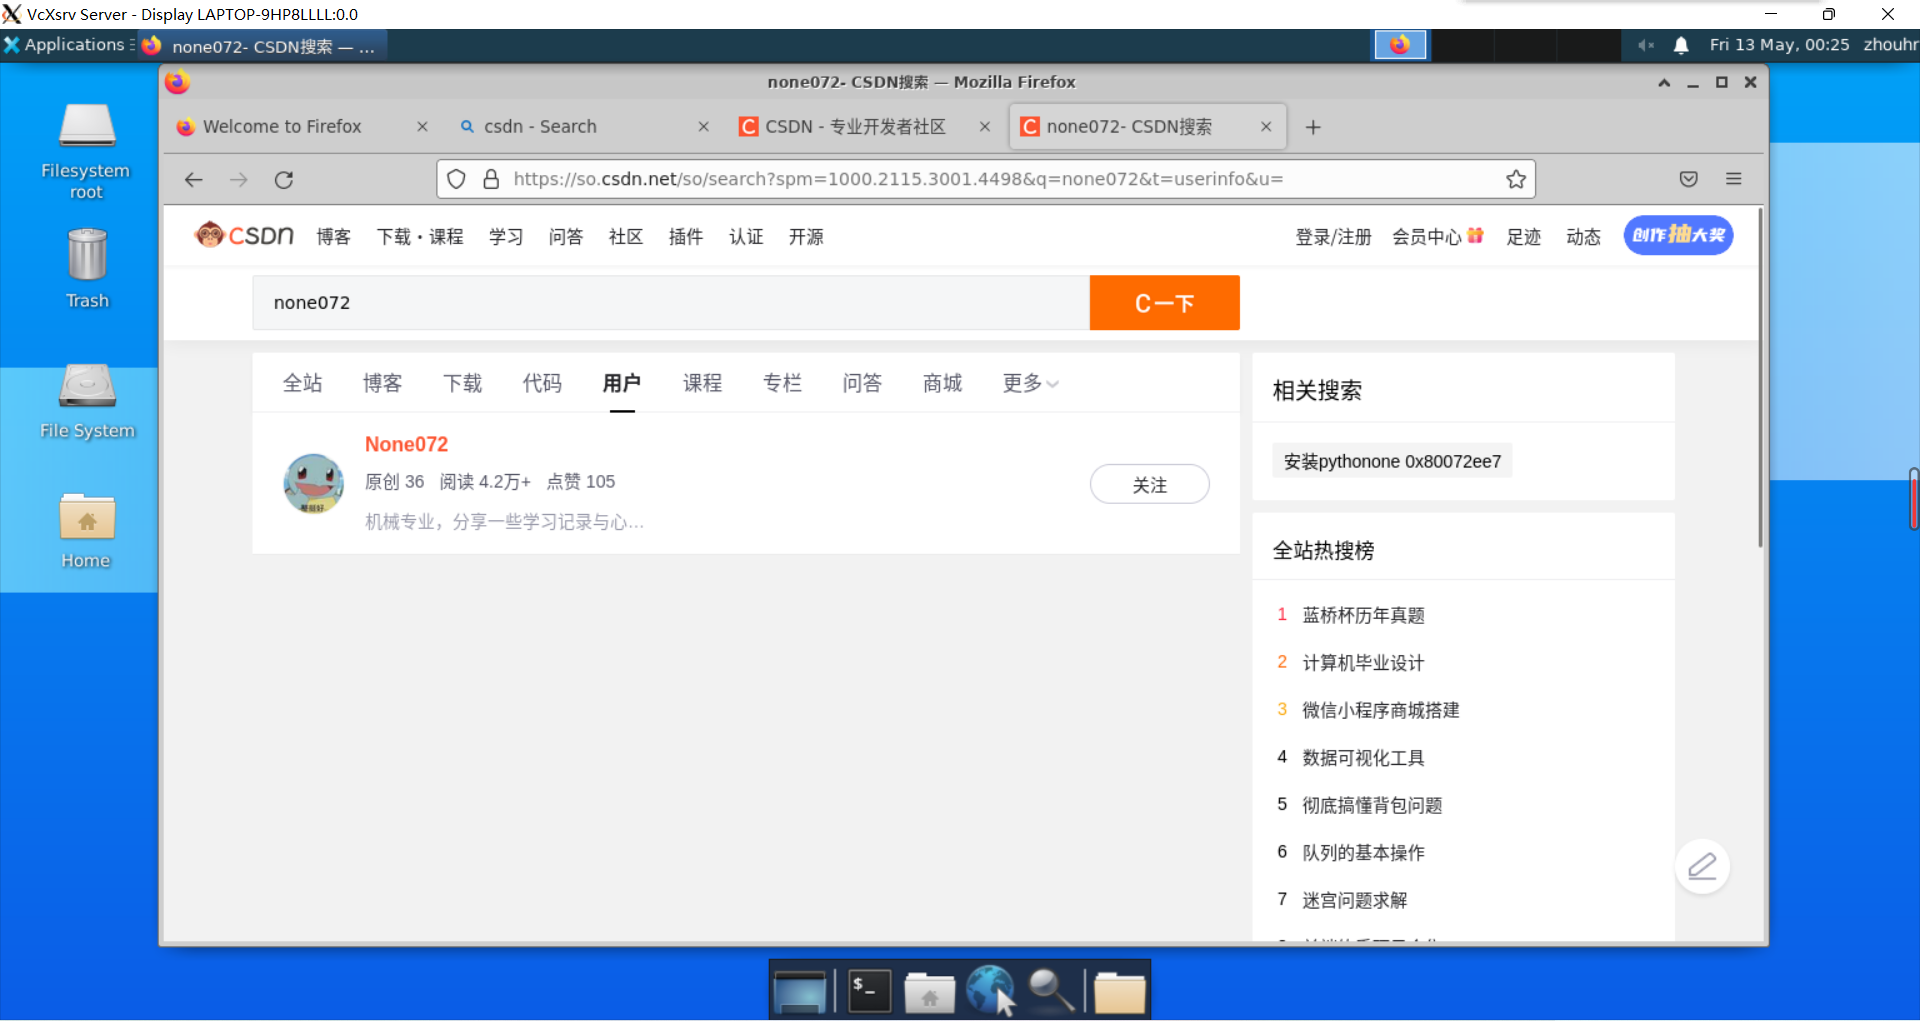Open the Trash desktop icon
Screen dimensions: 1920x1021
click(x=87, y=268)
